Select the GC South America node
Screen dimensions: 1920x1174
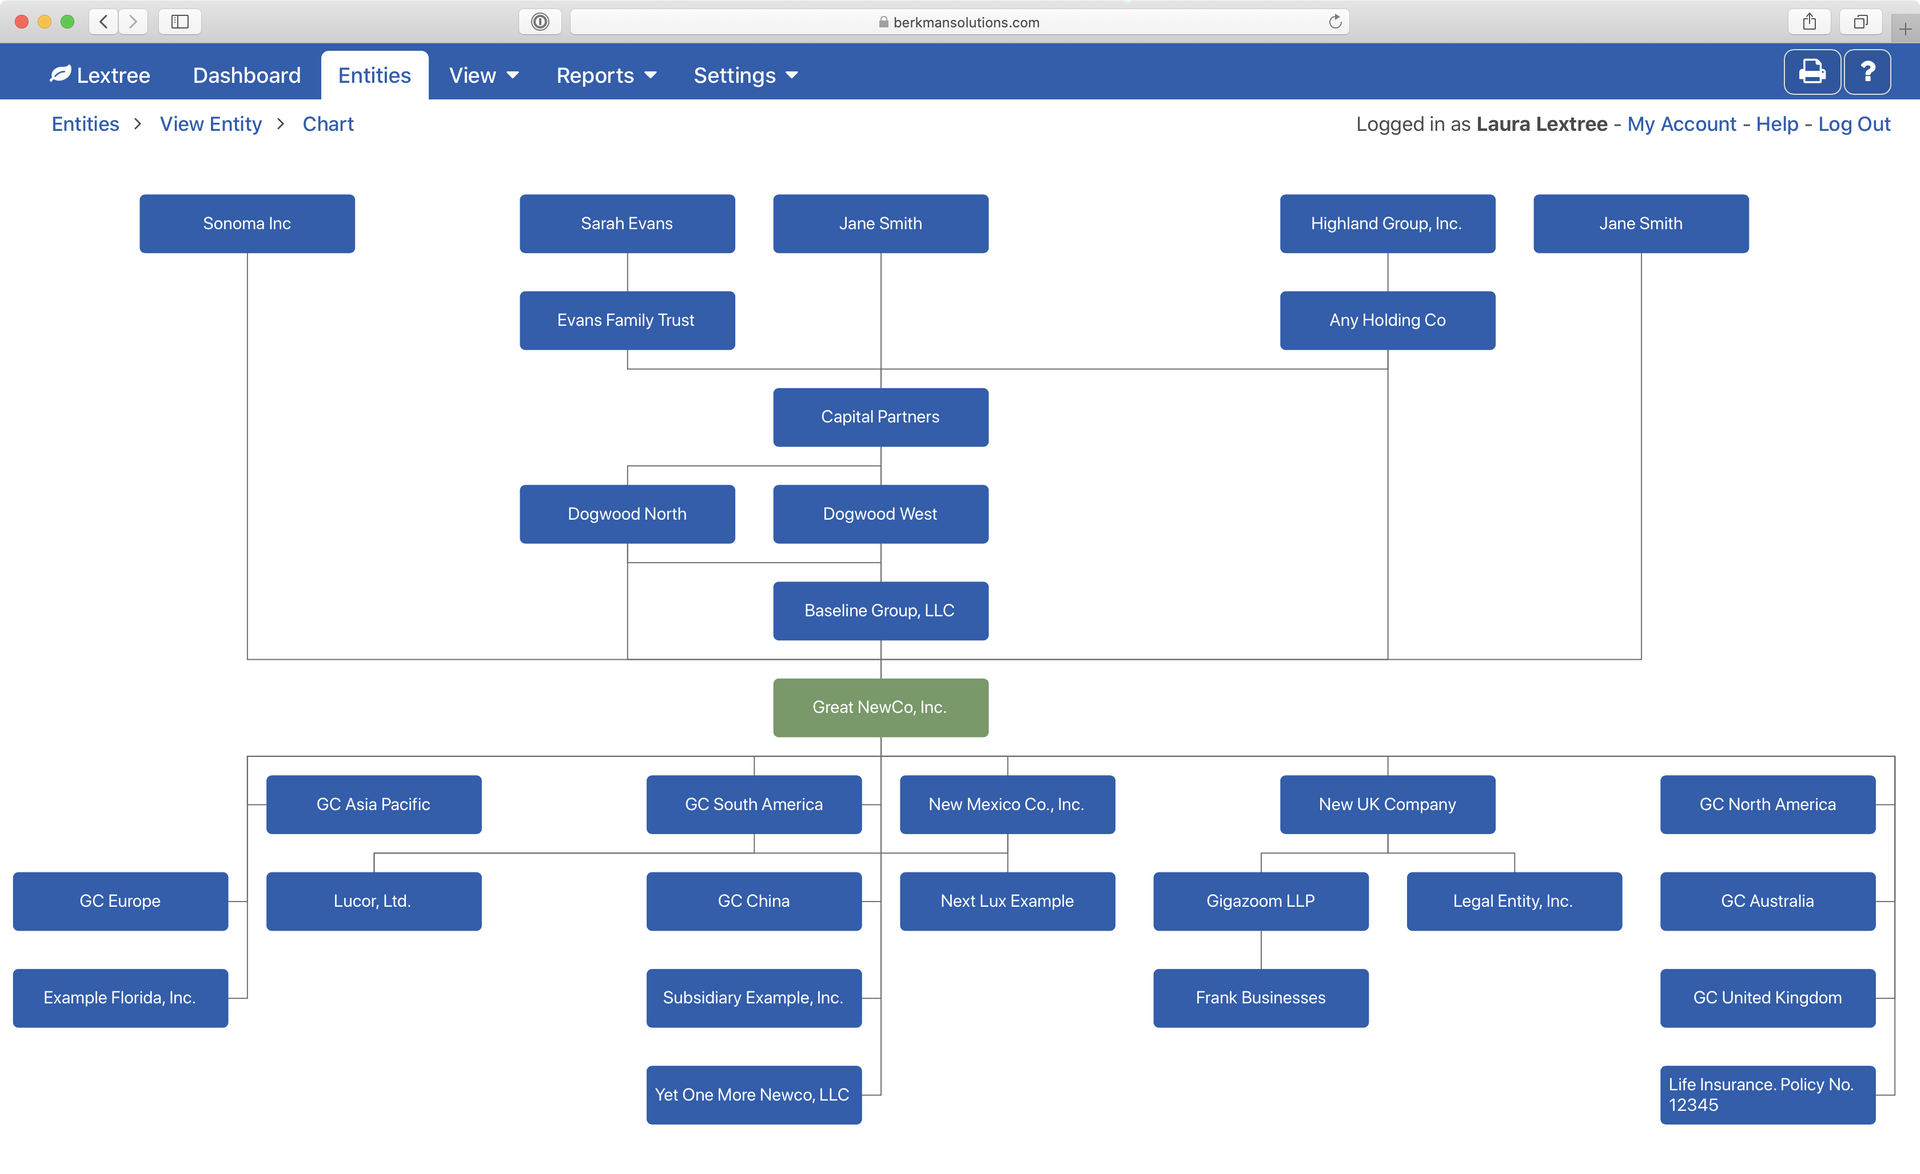pyautogui.click(x=753, y=805)
